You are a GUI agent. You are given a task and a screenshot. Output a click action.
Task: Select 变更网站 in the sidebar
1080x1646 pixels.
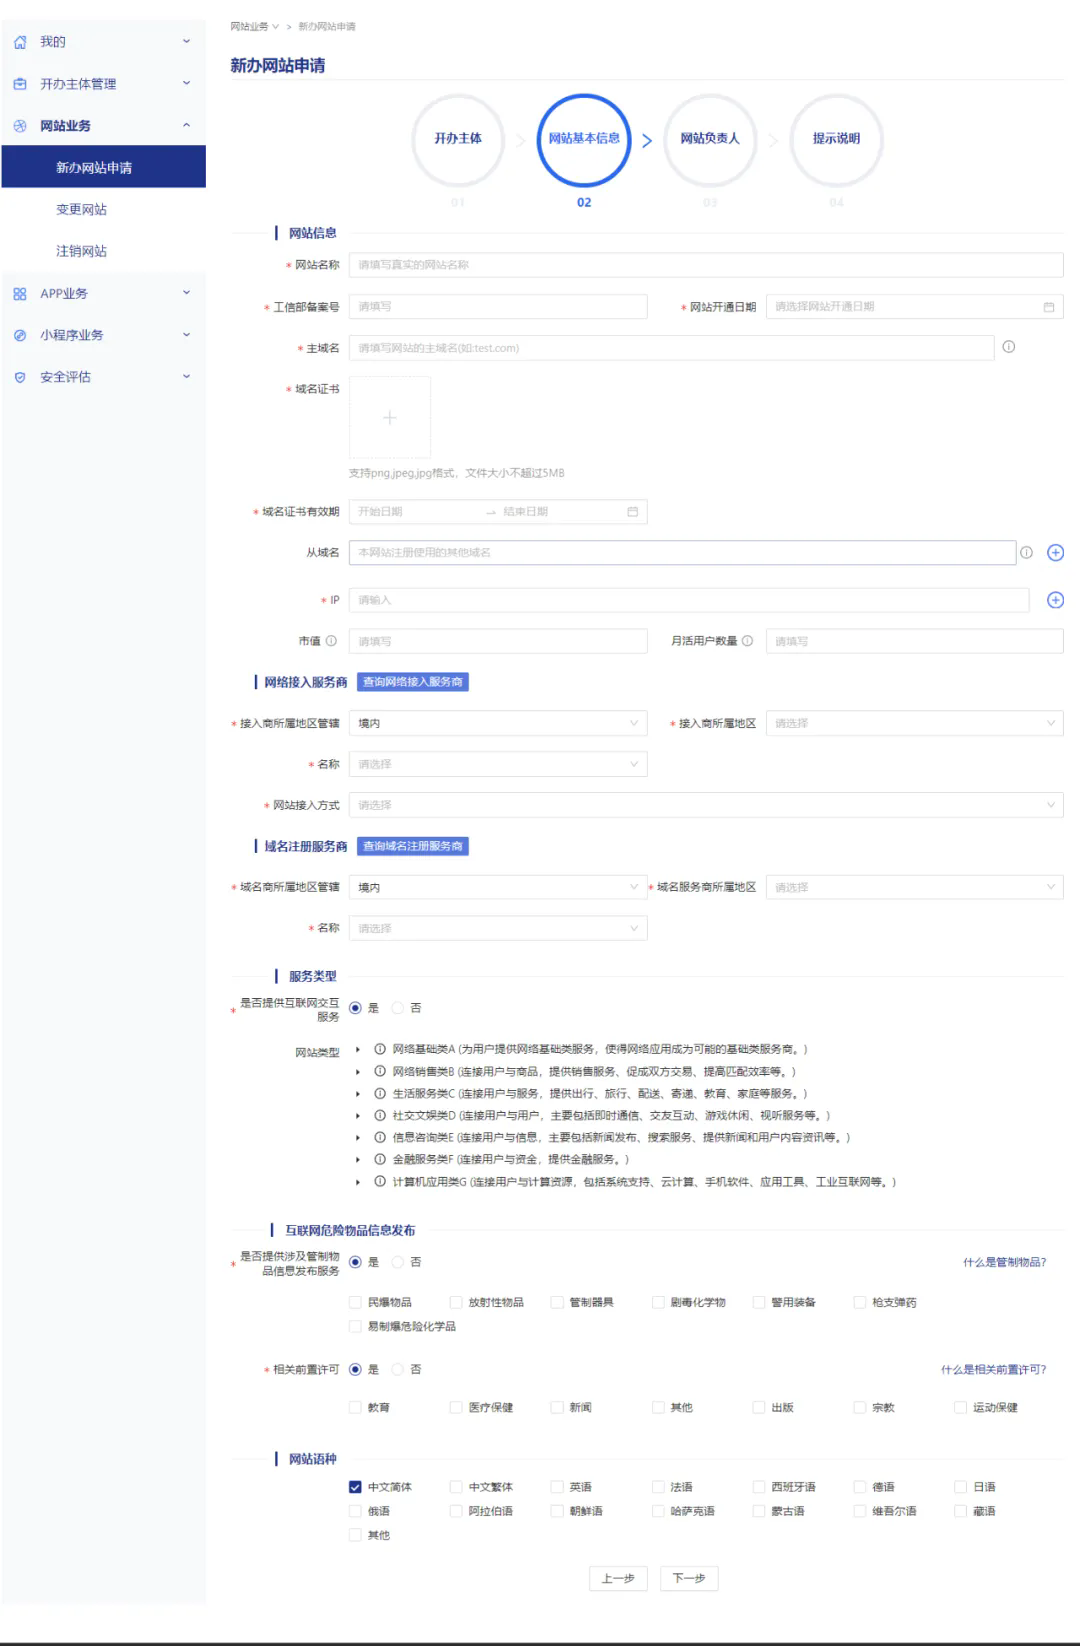pos(82,209)
